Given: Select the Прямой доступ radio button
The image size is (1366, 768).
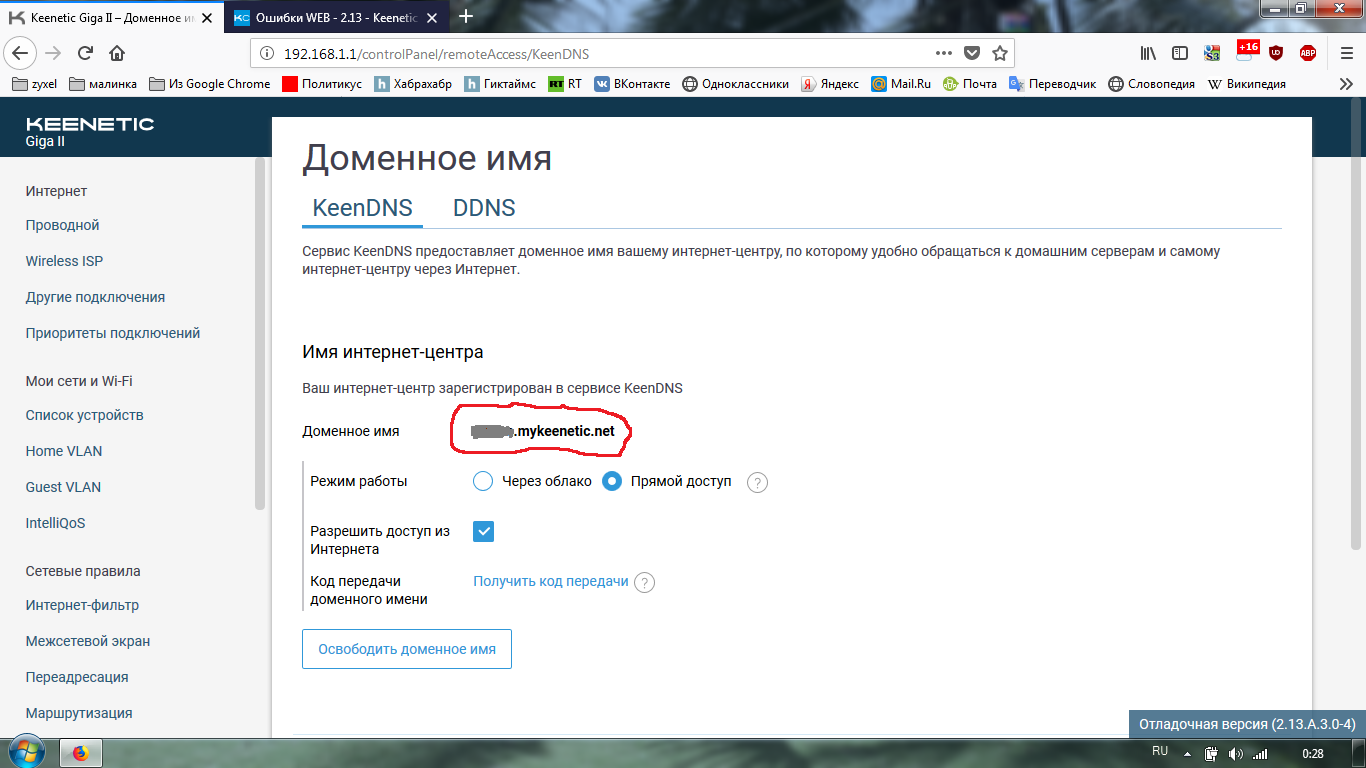Looking at the screenshot, I should coord(612,481).
